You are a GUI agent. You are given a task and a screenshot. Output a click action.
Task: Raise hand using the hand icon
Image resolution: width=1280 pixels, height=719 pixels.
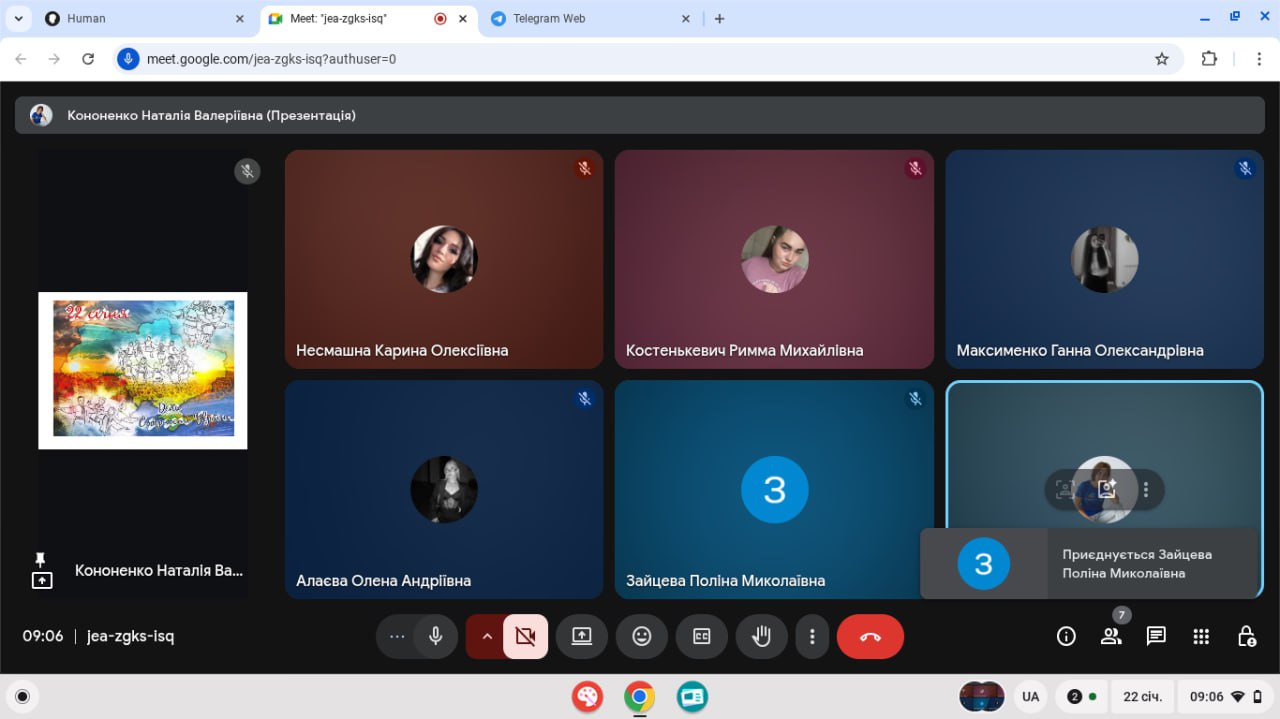tap(762, 636)
